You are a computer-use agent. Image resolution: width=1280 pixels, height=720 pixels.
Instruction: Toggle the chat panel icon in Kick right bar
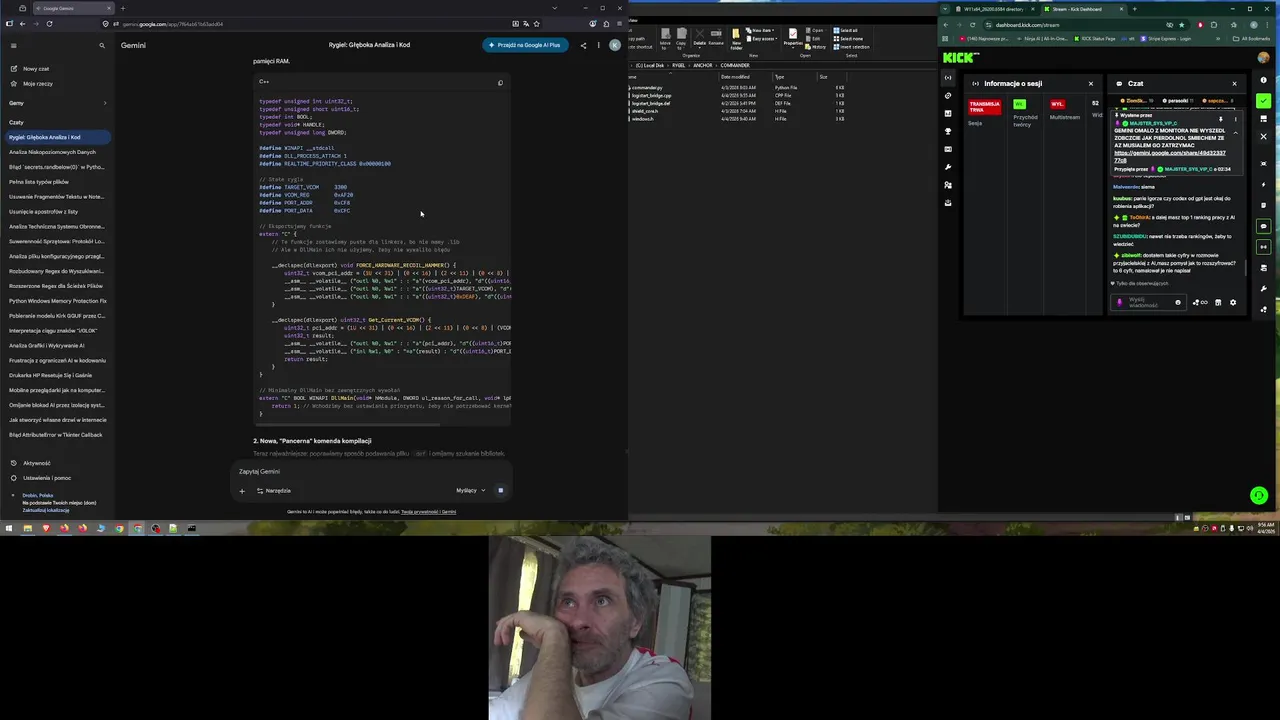coord(1264,226)
